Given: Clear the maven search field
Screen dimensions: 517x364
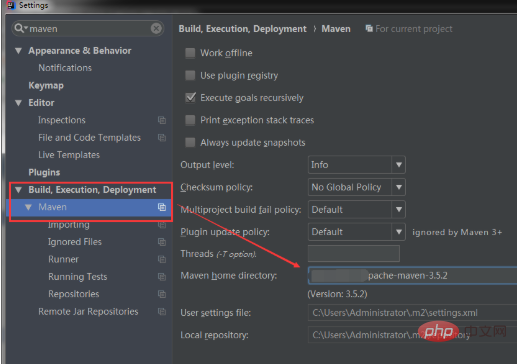Looking at the screenshot, I should [156, 29].
